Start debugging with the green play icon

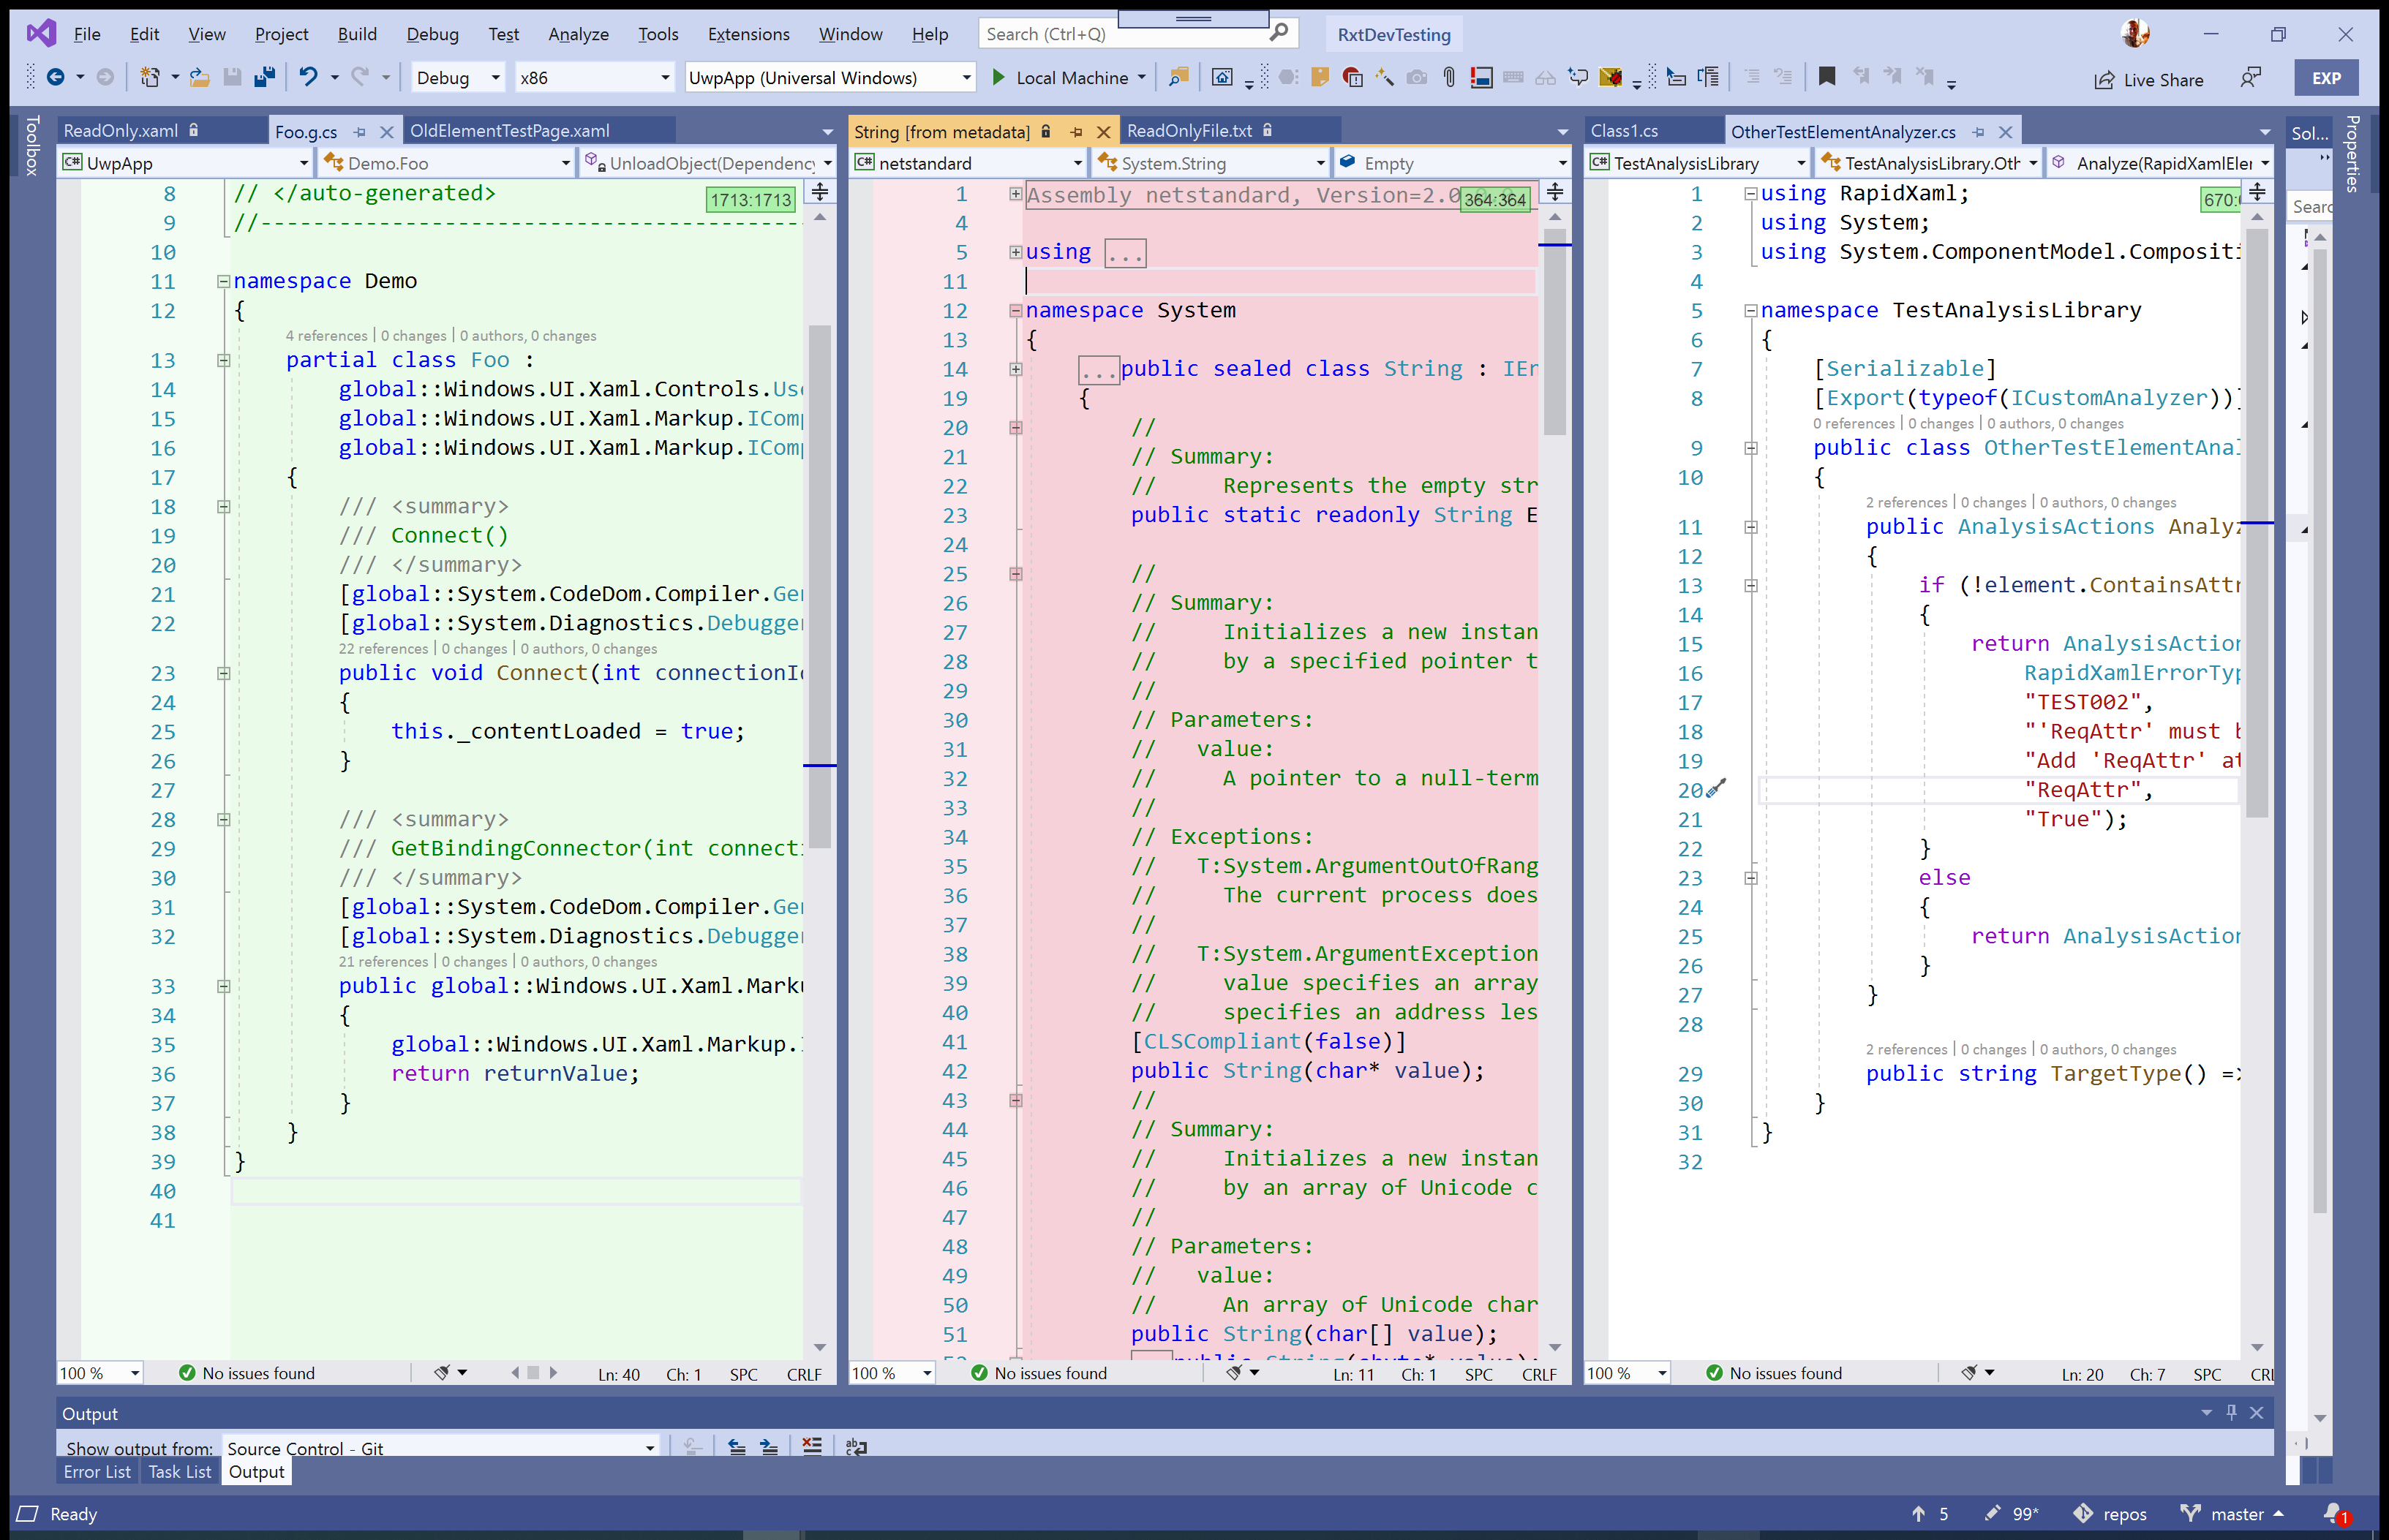tap(998, 77)
